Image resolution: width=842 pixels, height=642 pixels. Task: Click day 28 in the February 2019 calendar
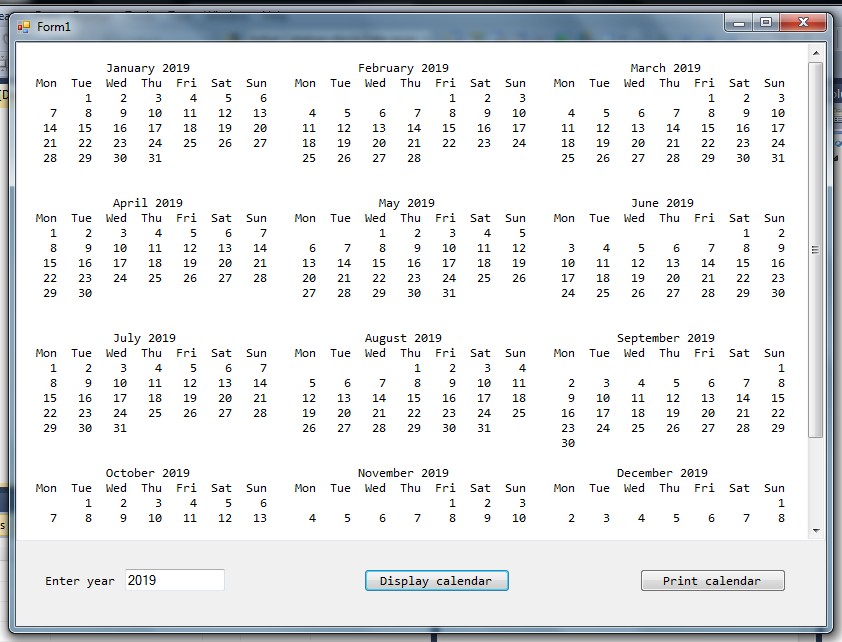click(414, 158)
